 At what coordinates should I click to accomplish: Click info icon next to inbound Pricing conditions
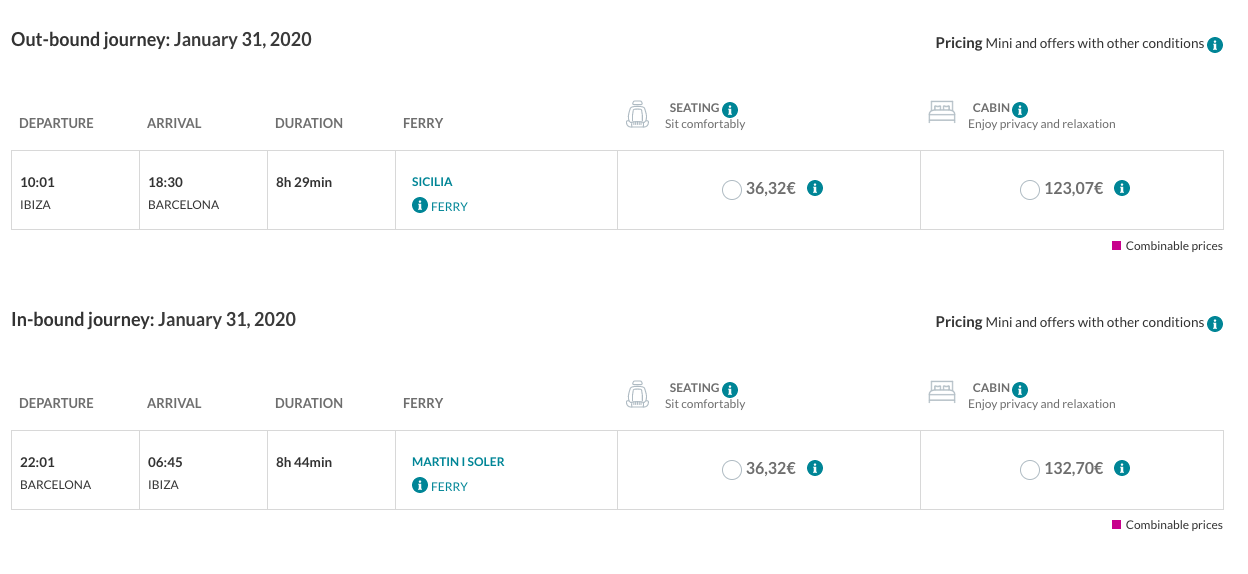(x=1215, y=324)
